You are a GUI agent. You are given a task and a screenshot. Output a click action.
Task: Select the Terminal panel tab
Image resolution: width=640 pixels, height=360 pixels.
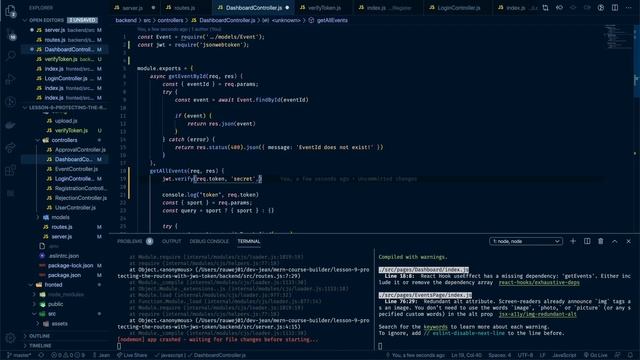(x=249, y=241)
